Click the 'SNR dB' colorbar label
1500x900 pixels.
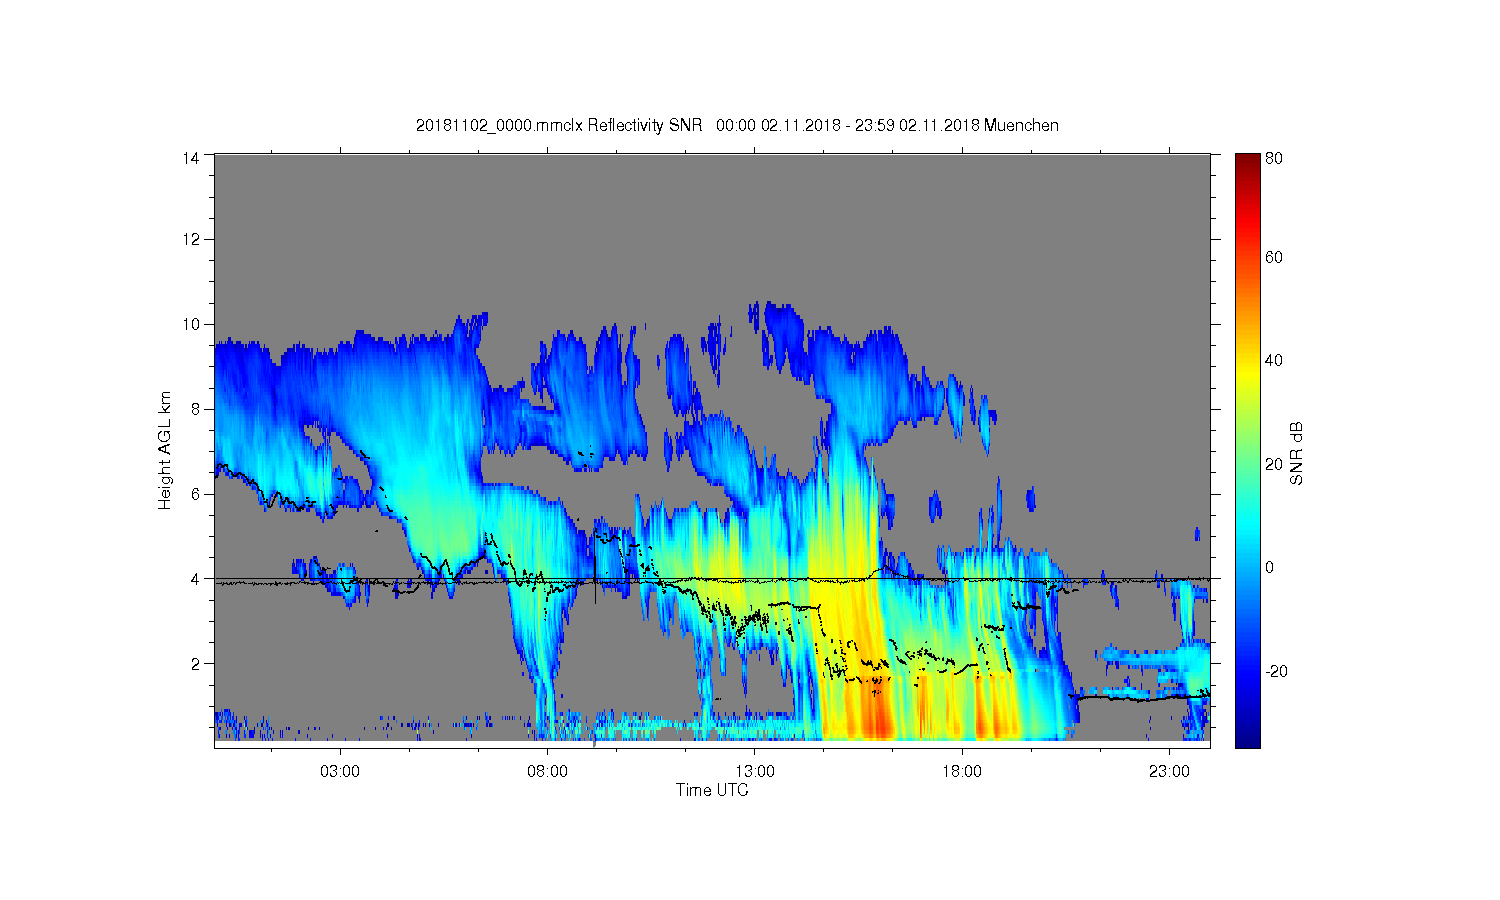point(1297,453)
